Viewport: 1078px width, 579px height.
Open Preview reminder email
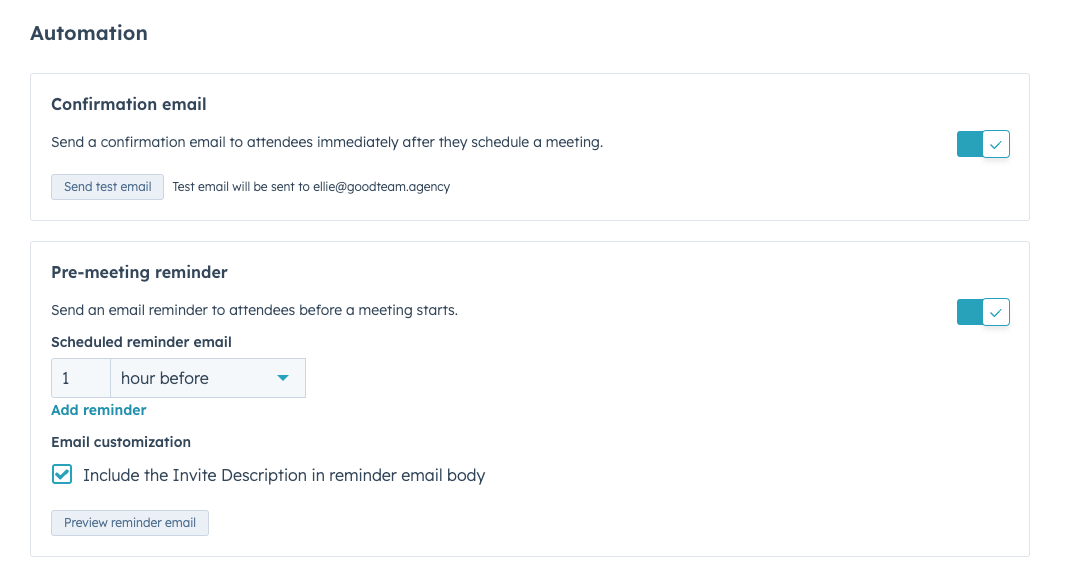point(130,523)
